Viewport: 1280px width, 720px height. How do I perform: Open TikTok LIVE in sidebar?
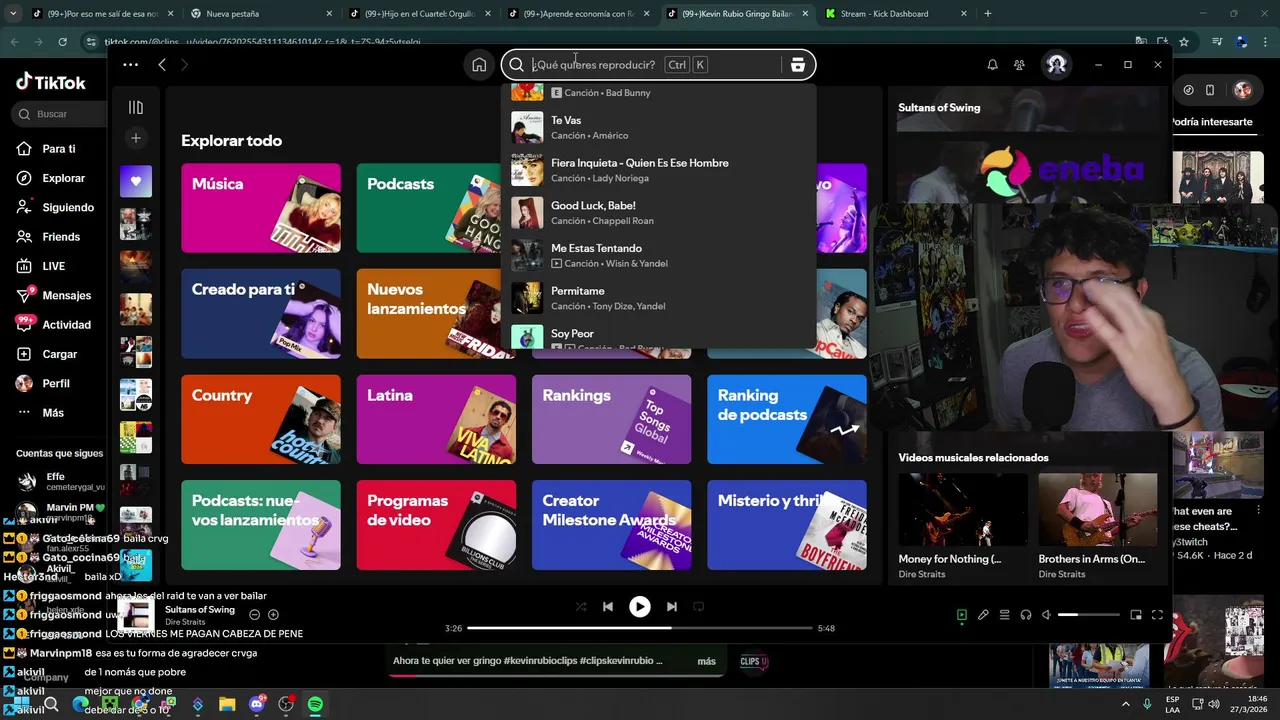point(53,266)
